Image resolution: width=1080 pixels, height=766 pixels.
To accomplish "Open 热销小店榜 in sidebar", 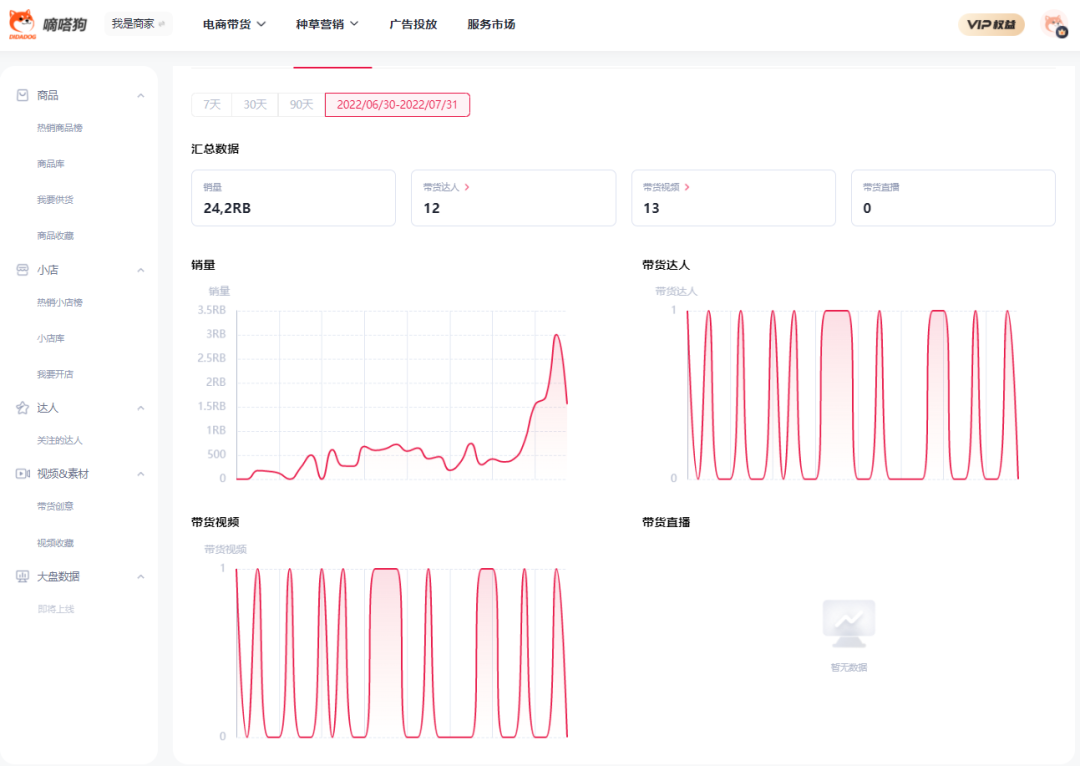I will pos(60,302).
